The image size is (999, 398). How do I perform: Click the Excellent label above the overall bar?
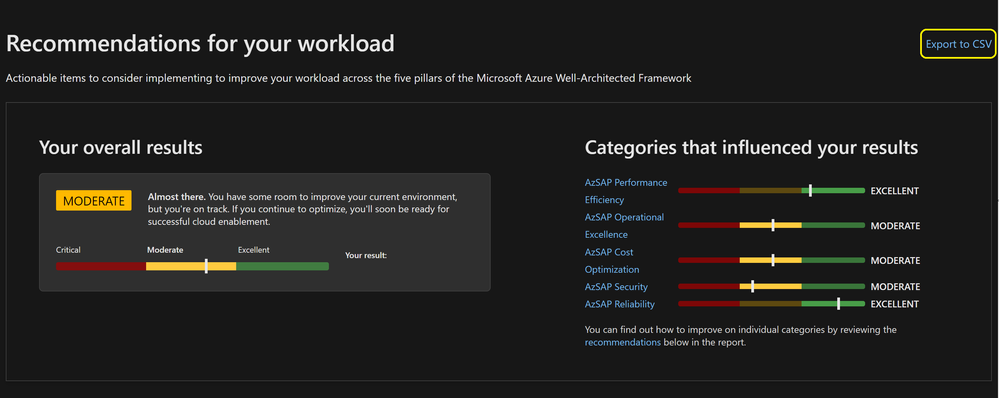(x=254, y=250)
